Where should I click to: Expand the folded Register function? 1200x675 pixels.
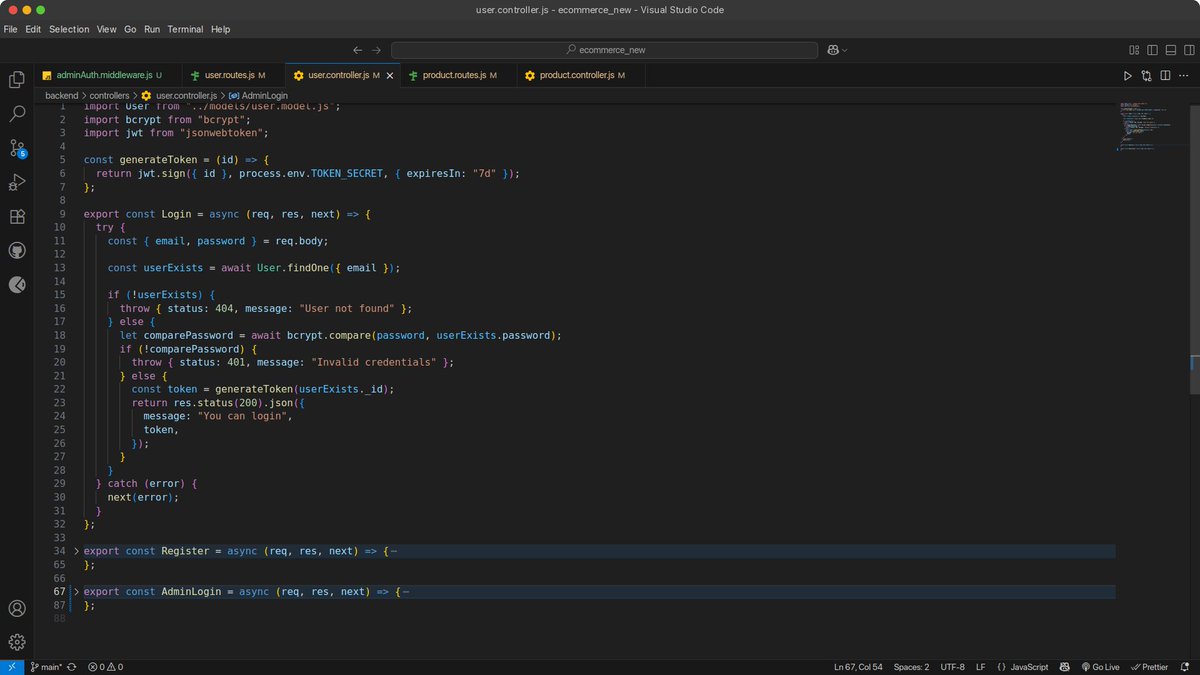click(x=76, y=551)
